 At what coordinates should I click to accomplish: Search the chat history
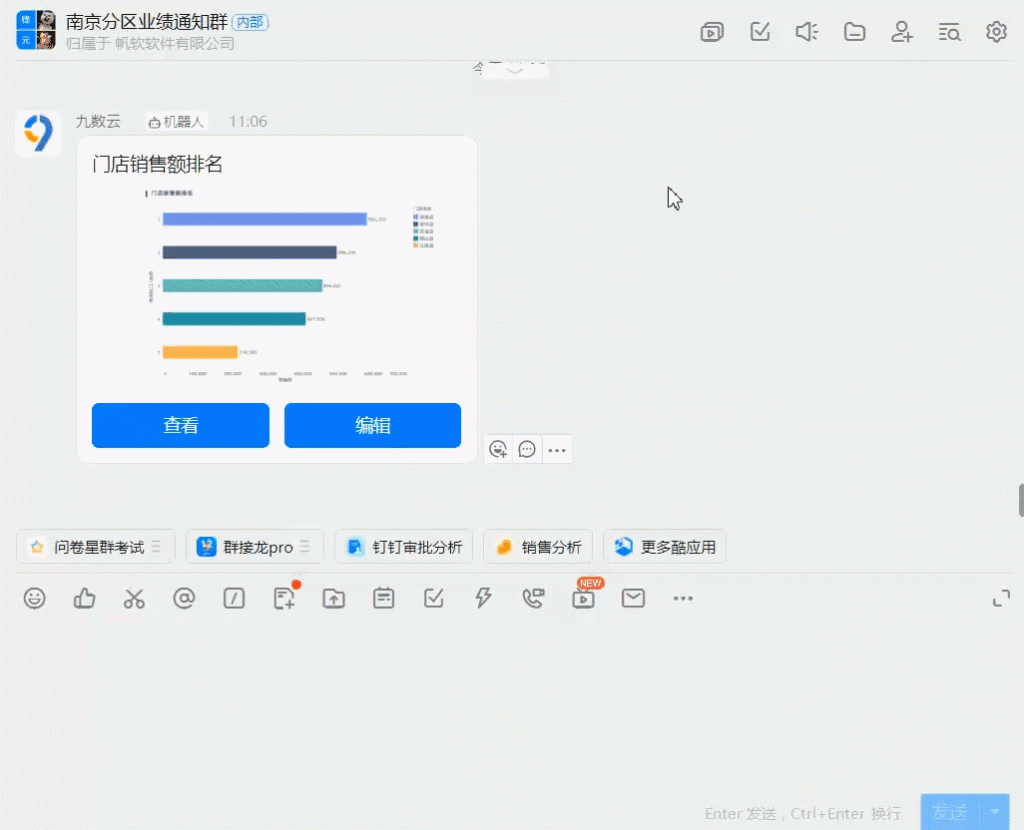click(x=949, y=32)
